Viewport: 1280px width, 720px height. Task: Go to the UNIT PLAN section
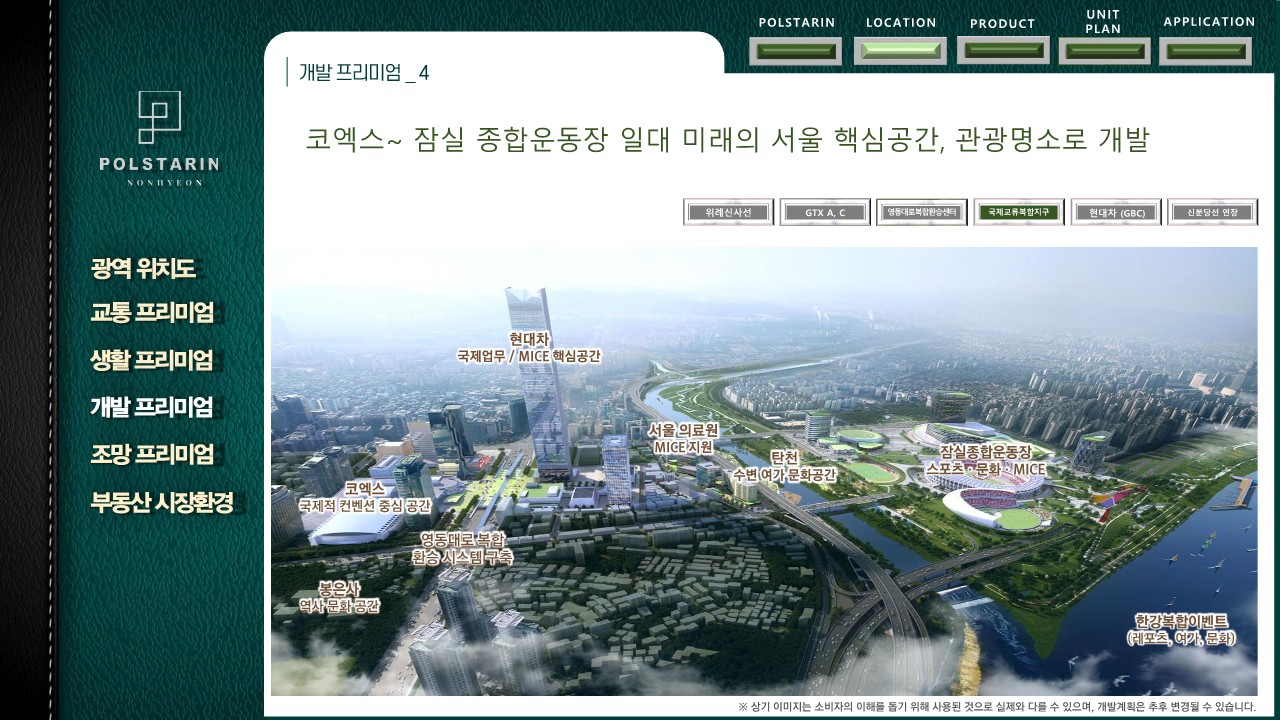pos(1104,51)
